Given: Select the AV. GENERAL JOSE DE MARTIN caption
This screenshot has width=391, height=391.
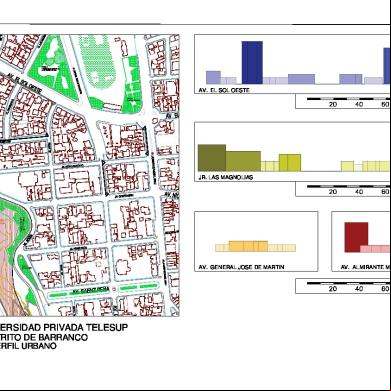Looking at the screenshot, I should (x=241, y=267).
